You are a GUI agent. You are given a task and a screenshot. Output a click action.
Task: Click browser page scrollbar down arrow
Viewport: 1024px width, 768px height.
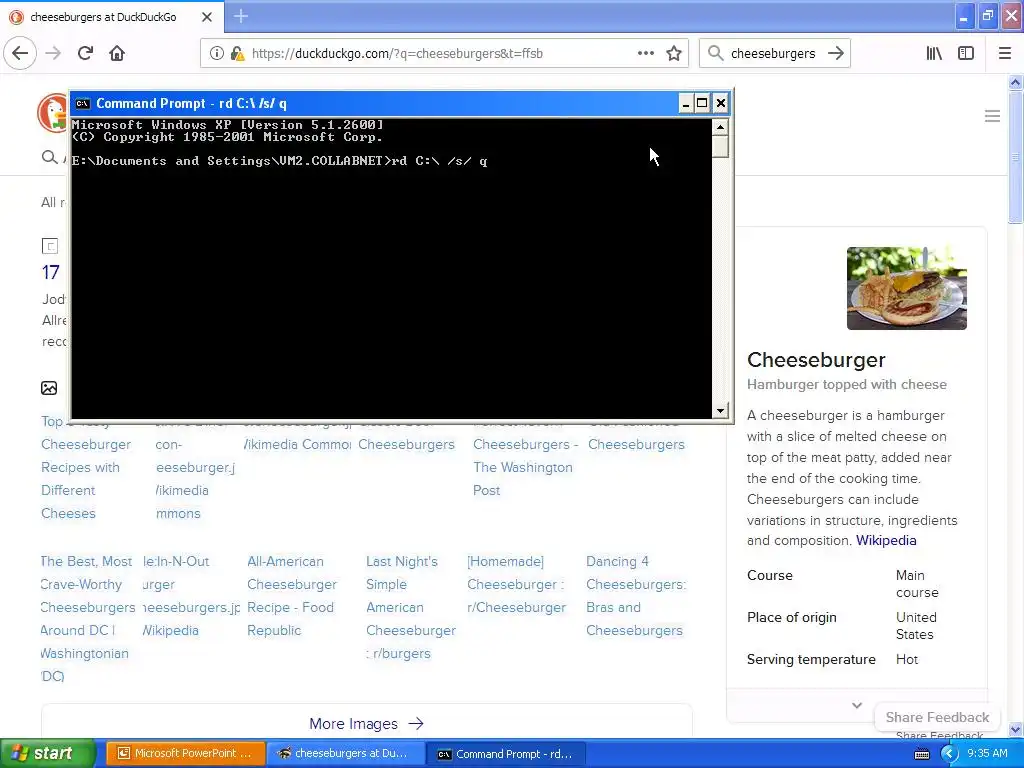pyautogui.click(x=1015, y=729)
